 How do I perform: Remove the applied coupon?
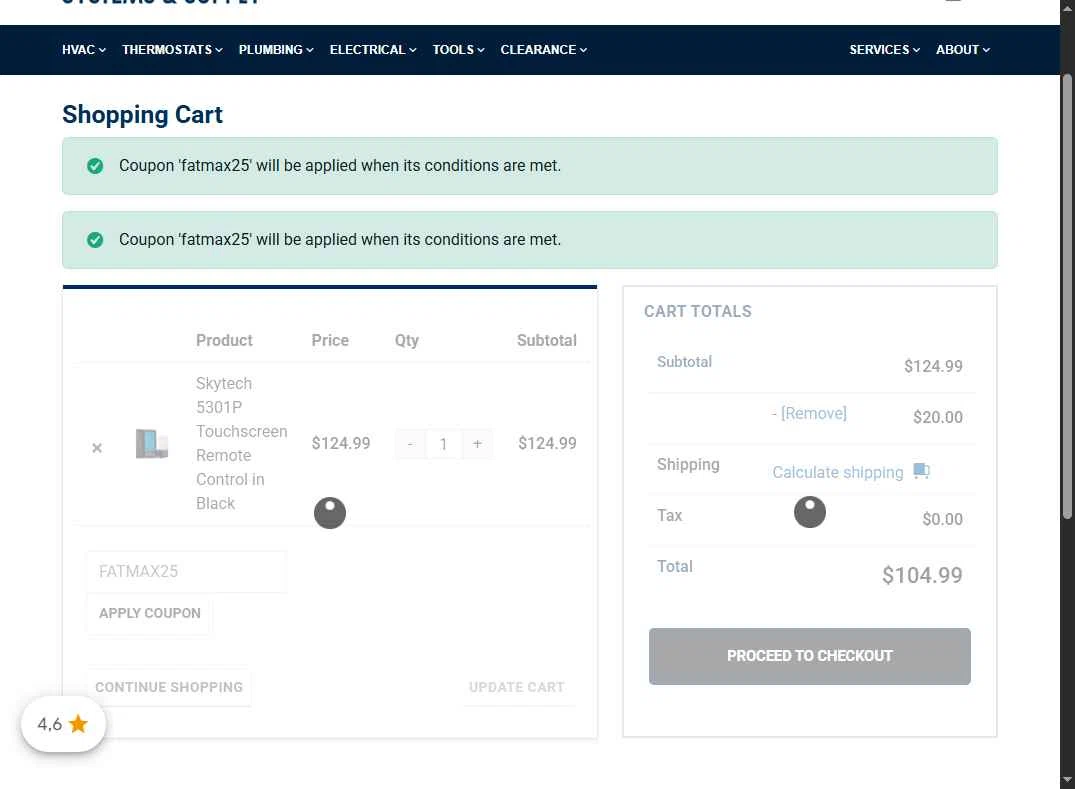pos(814,413)
